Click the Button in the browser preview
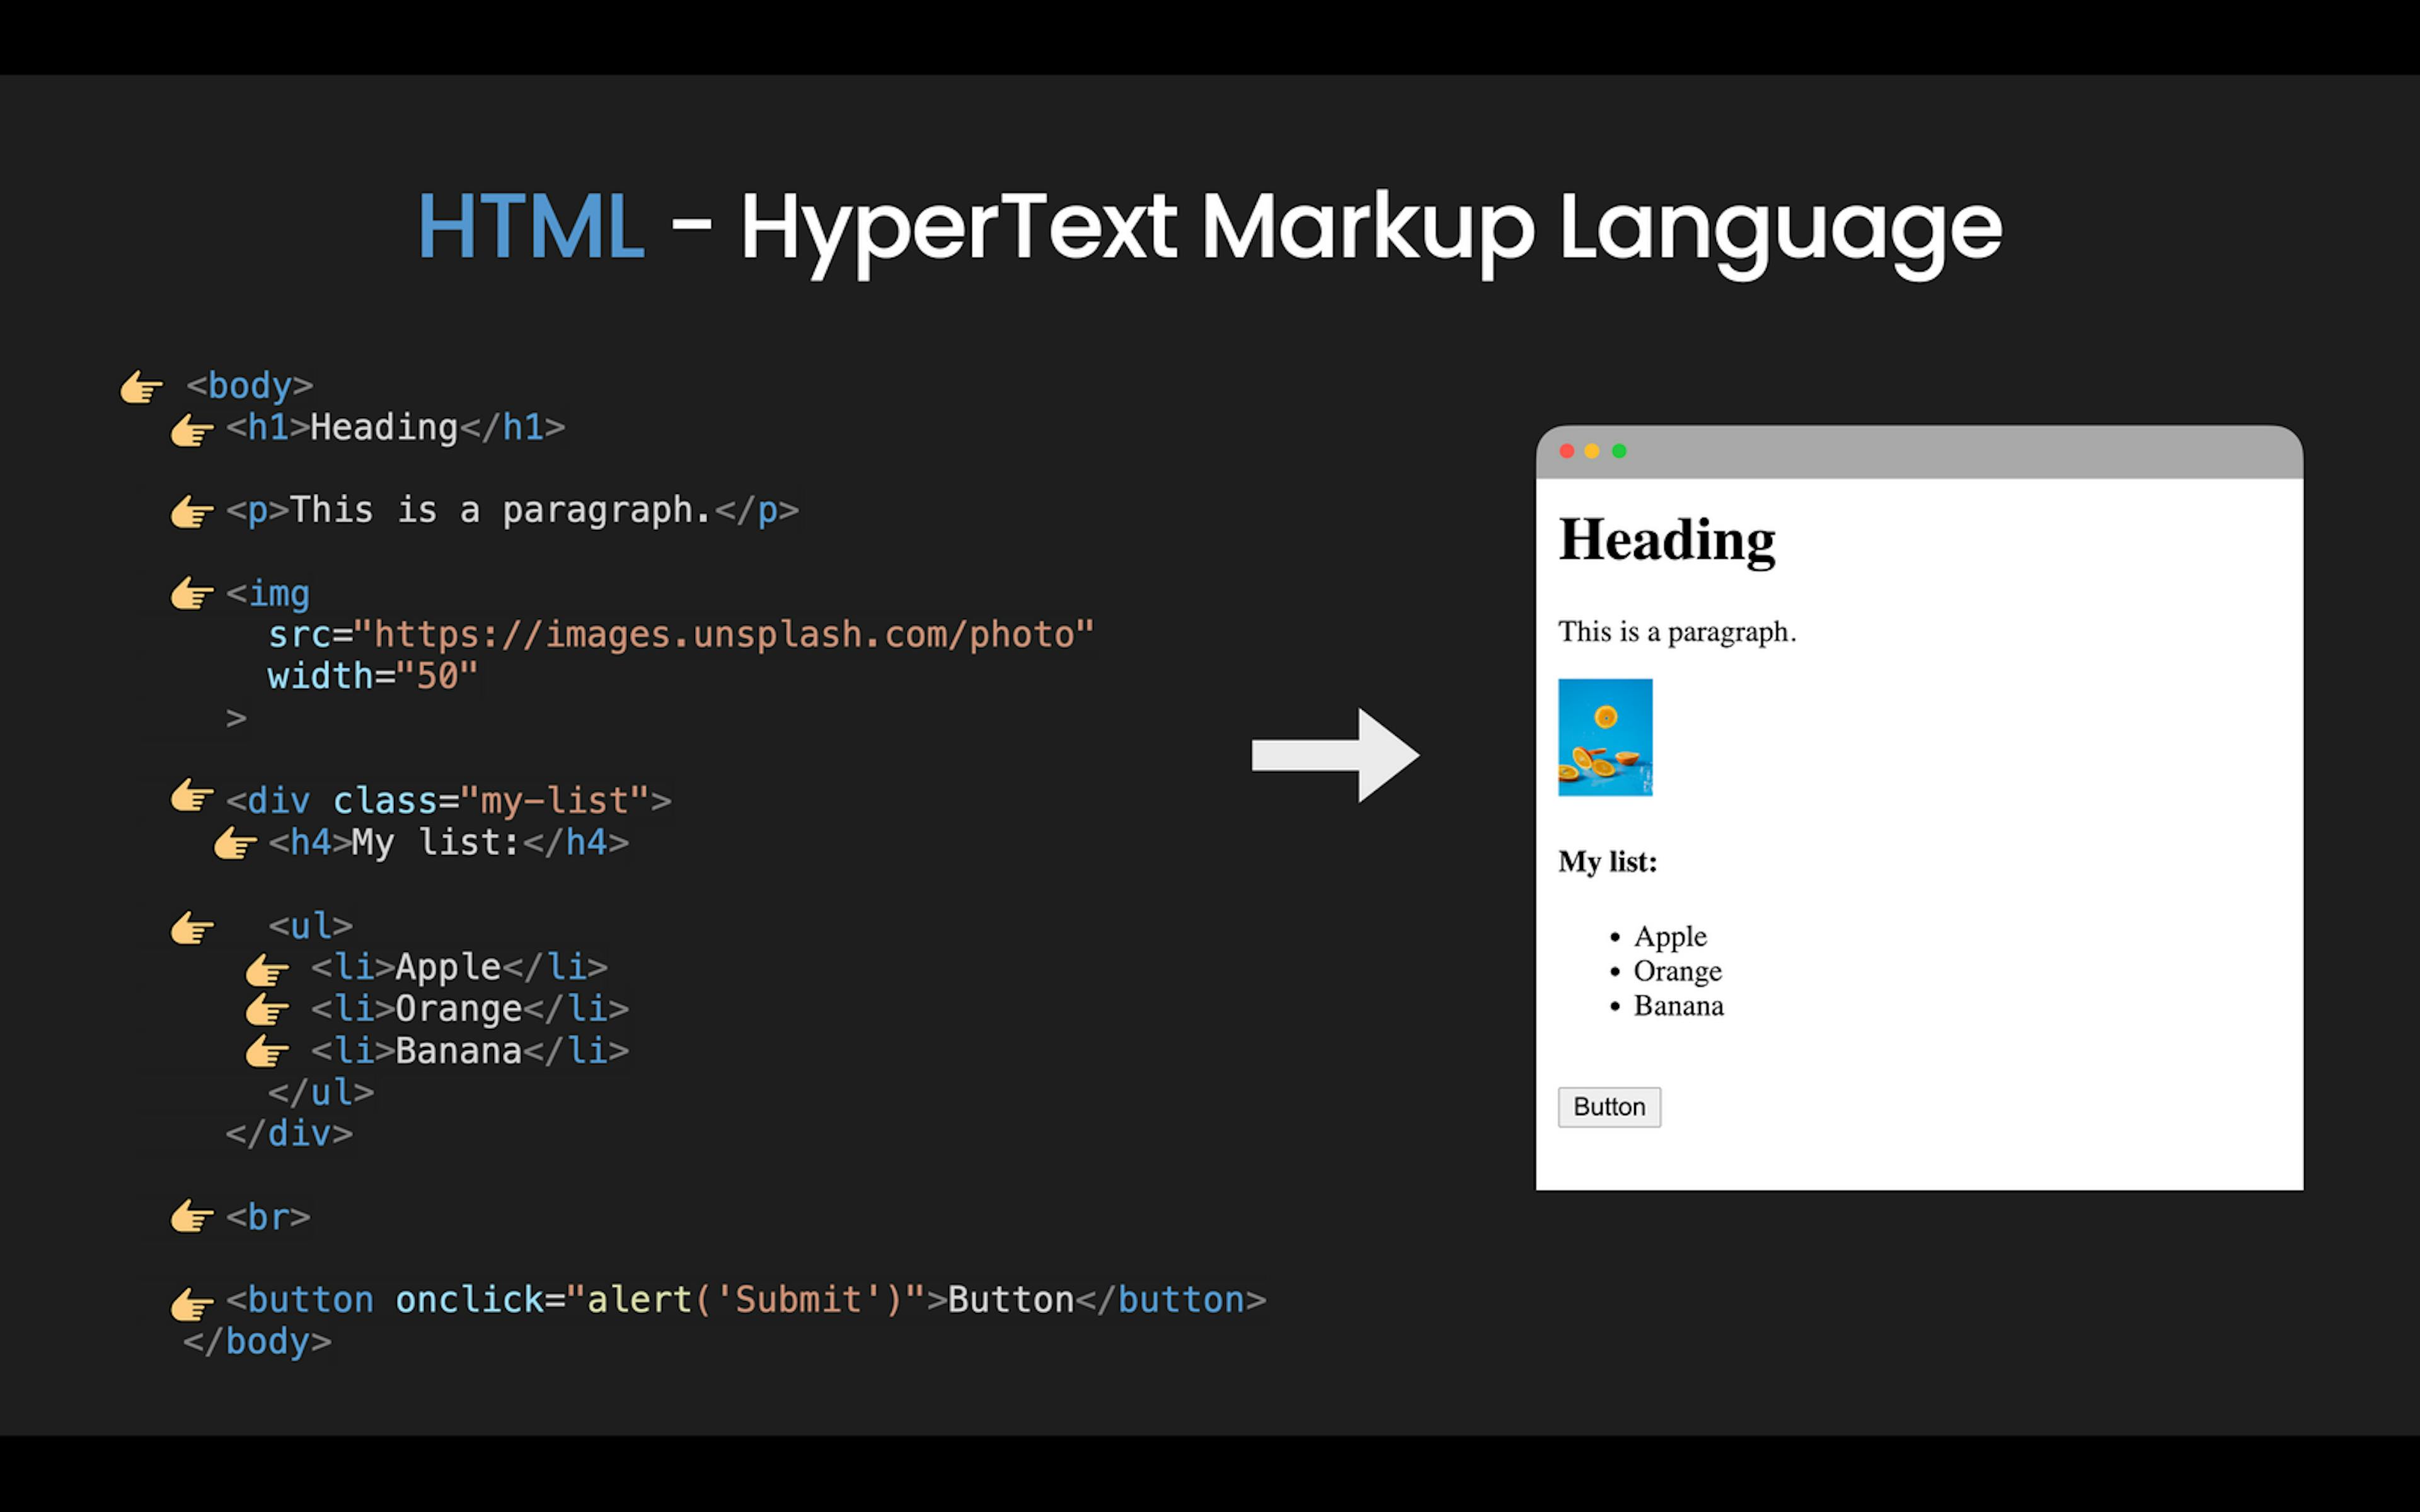 click(x=1609, y=1107)
